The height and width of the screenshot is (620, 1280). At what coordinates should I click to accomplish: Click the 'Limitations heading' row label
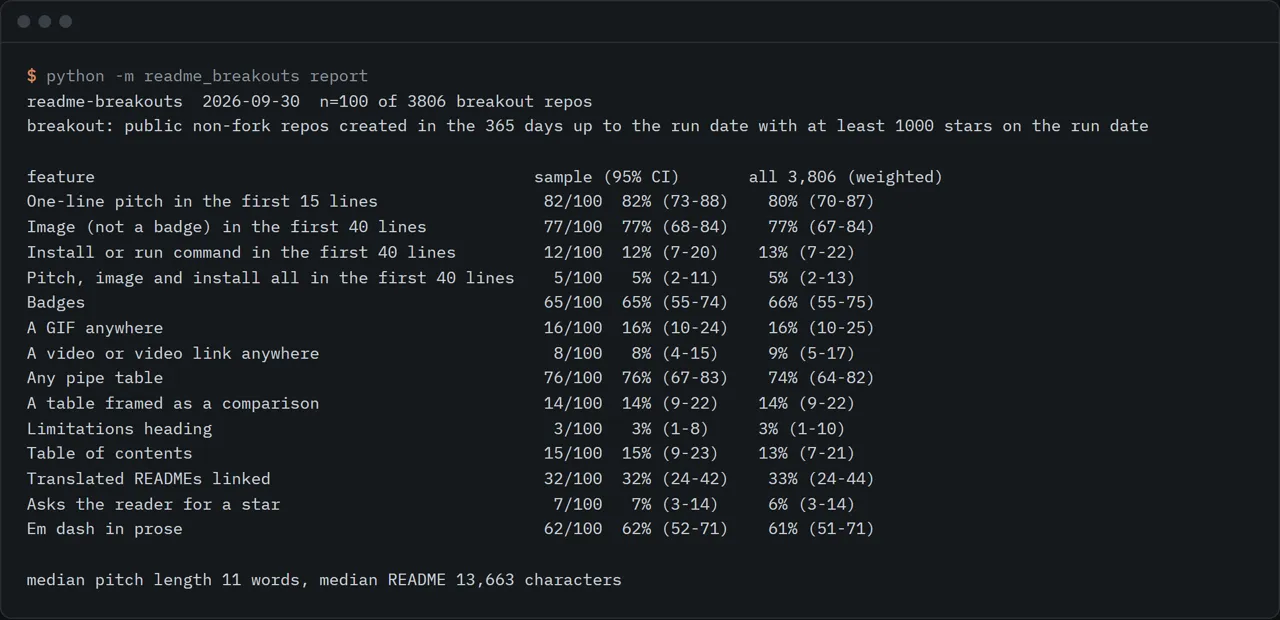click(x=119, y=429)
